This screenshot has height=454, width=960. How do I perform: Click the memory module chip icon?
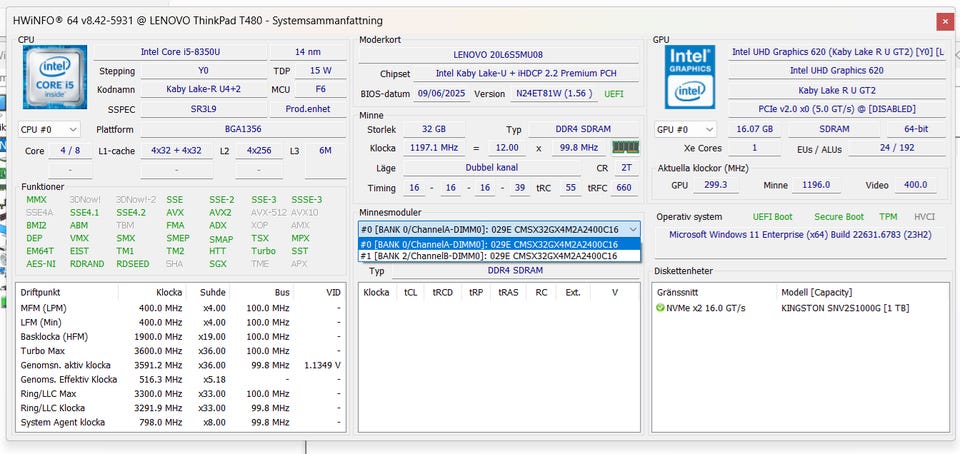click(627, 149)
